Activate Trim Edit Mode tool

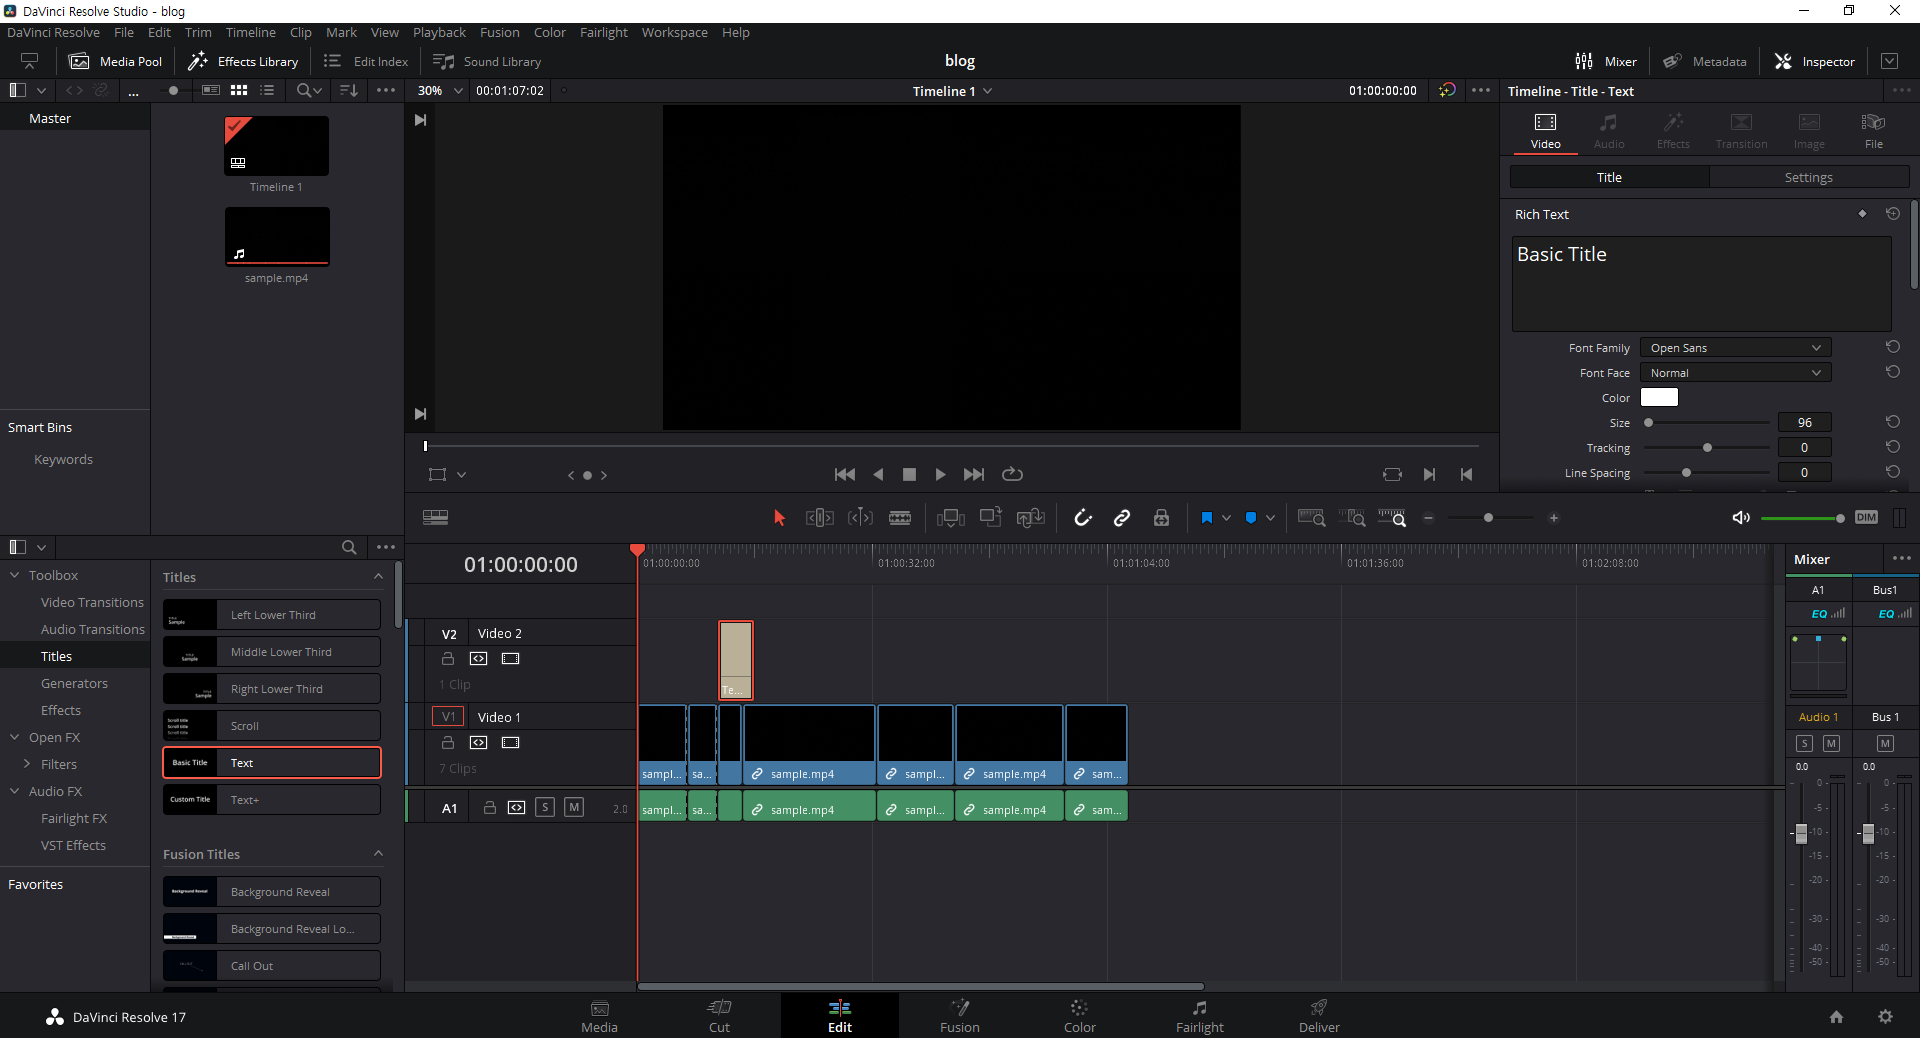[x=819, y=517]
